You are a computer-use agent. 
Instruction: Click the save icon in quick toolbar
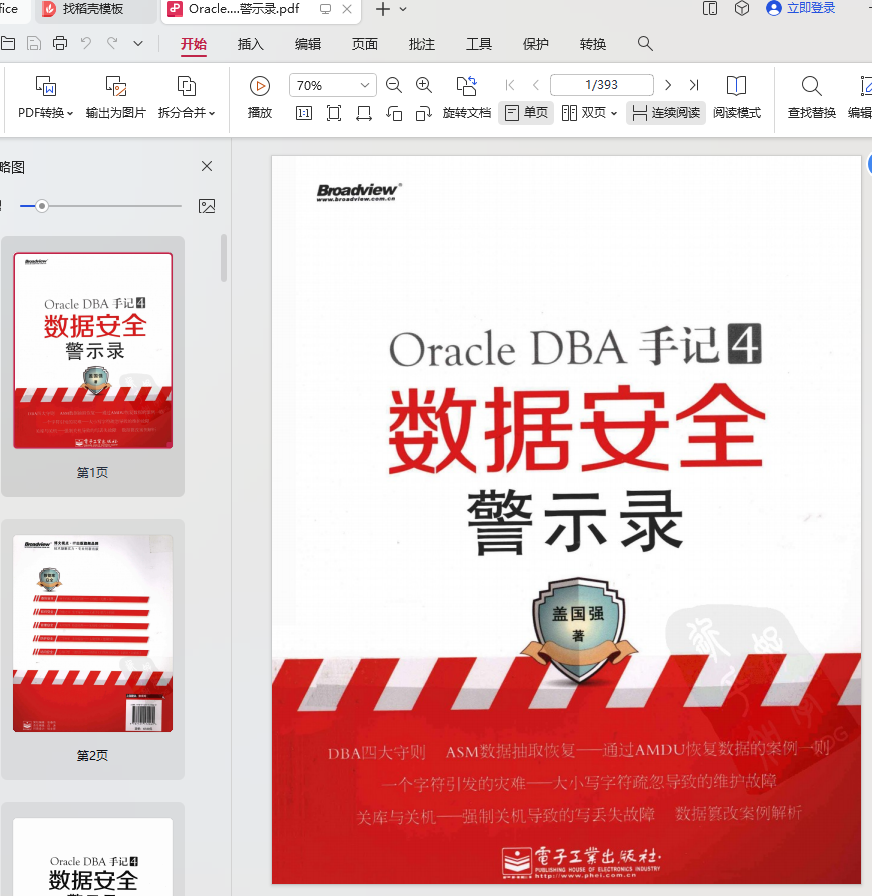tap(34, 43)
